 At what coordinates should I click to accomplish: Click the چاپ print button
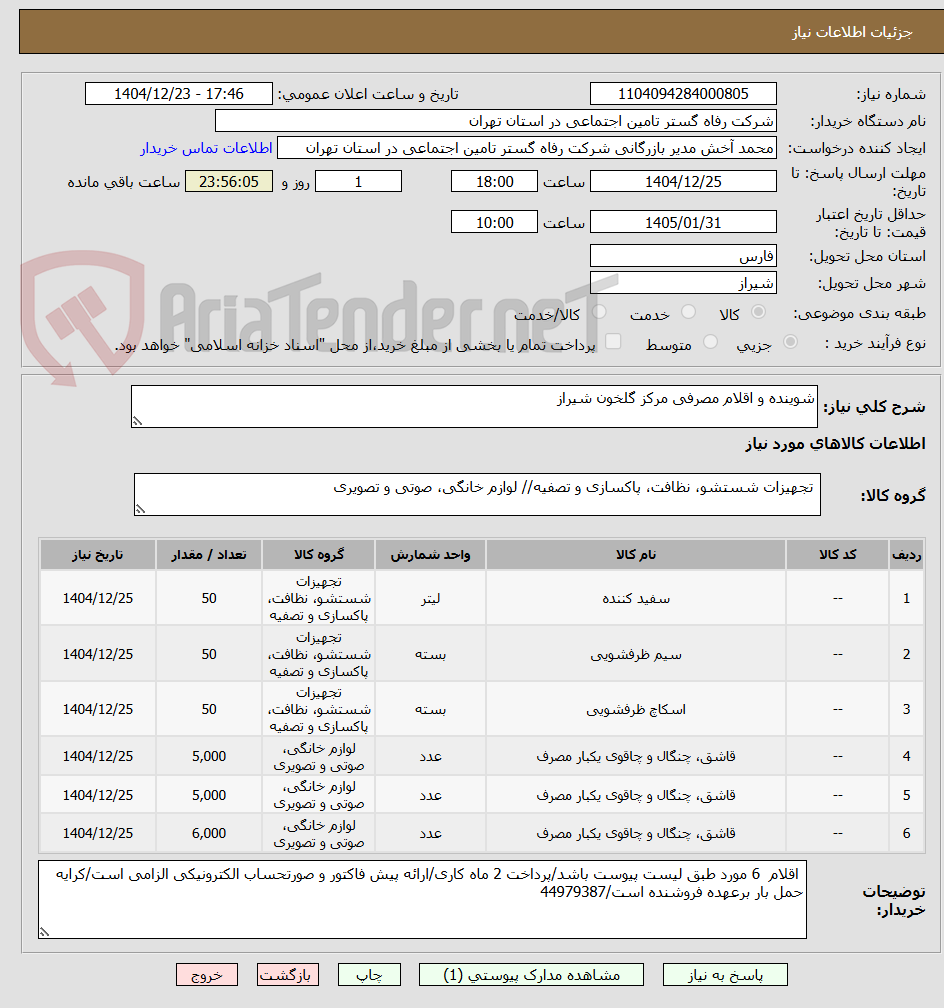[x=369, y=975]
